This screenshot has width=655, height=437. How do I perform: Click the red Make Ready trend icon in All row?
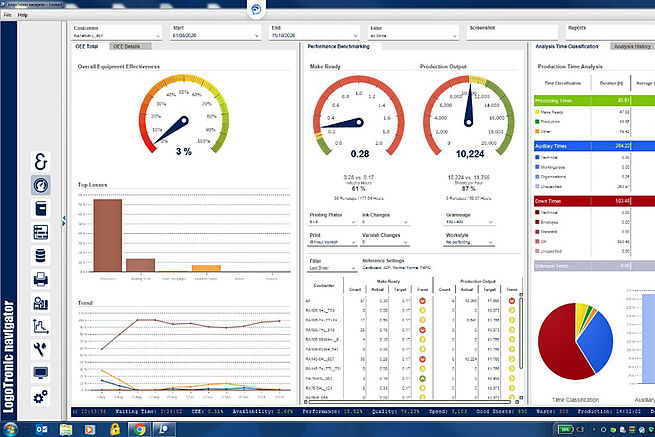pyautogui.click(x=422, y=301)
